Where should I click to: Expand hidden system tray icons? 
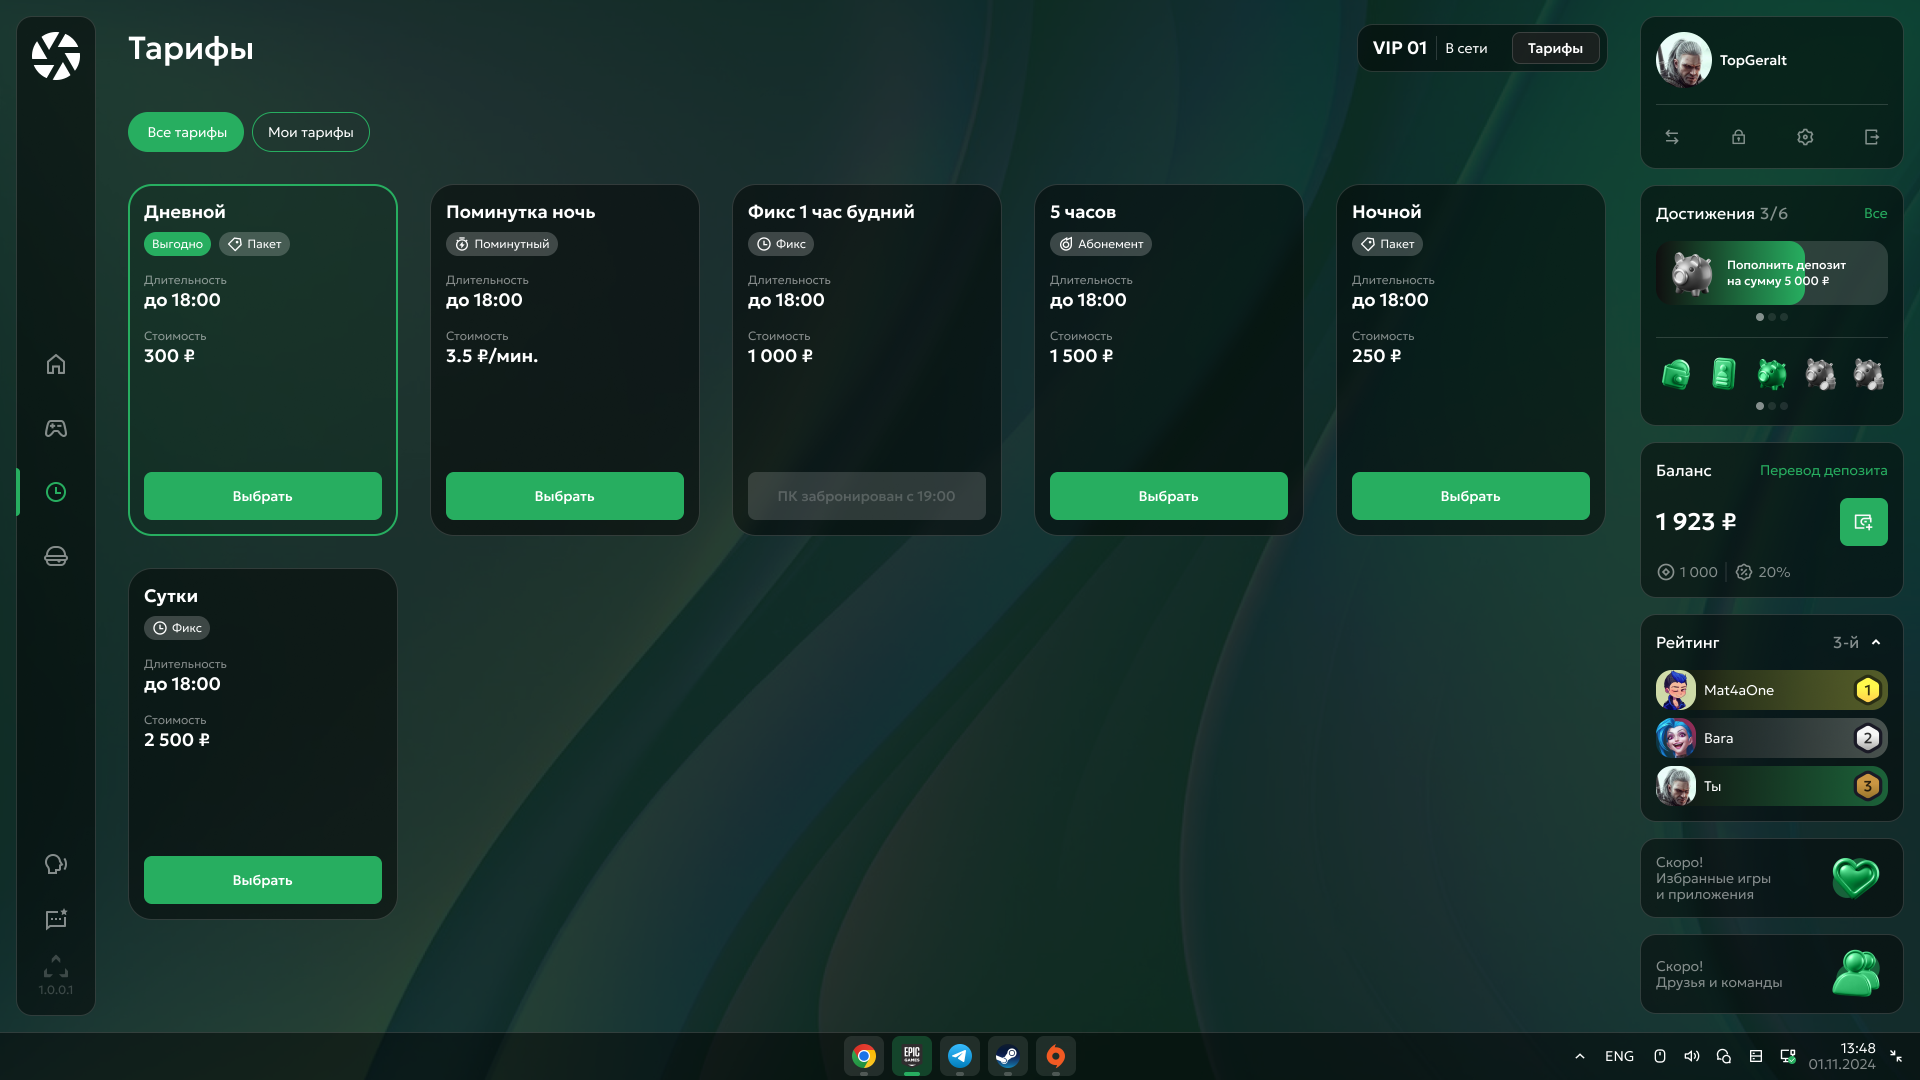coord(1580,1056)
